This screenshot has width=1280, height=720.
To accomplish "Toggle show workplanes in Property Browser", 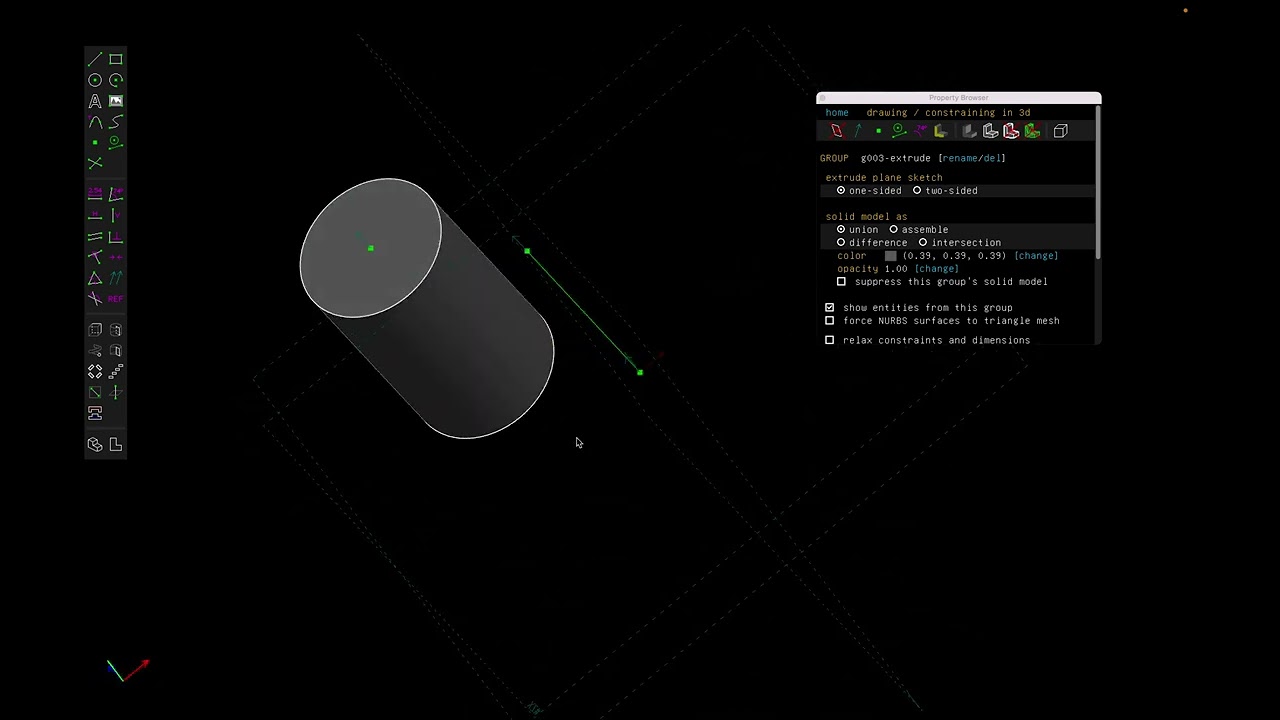I will coord(838,131).
